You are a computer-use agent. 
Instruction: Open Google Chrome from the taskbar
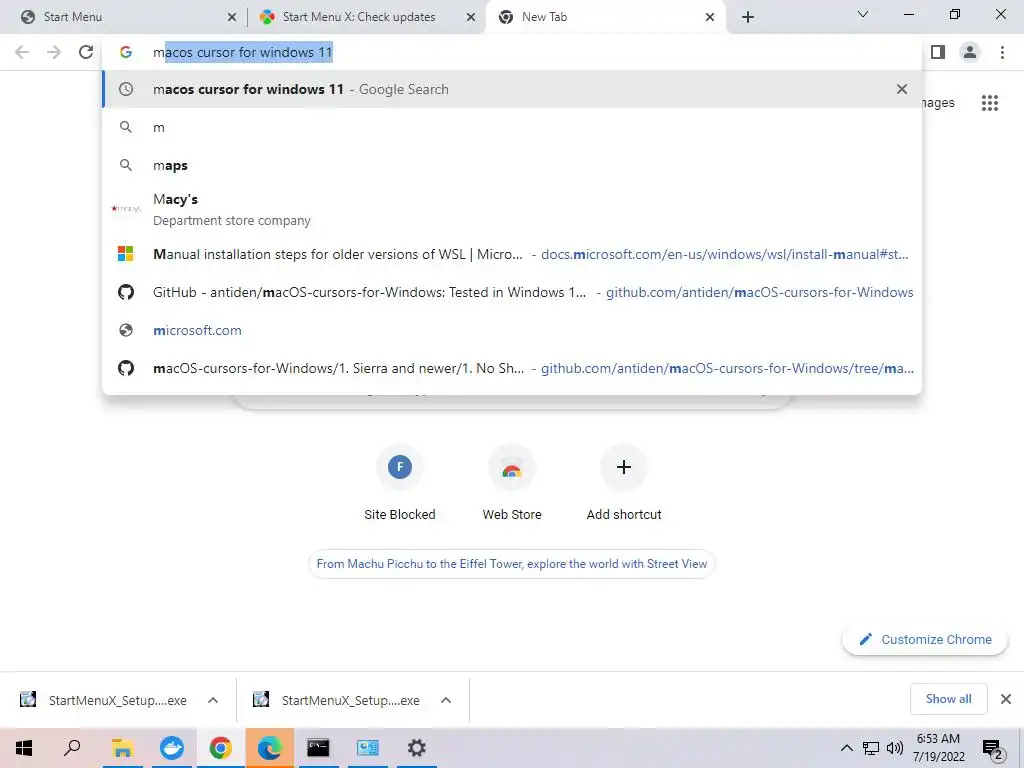(x=221, y=748)
